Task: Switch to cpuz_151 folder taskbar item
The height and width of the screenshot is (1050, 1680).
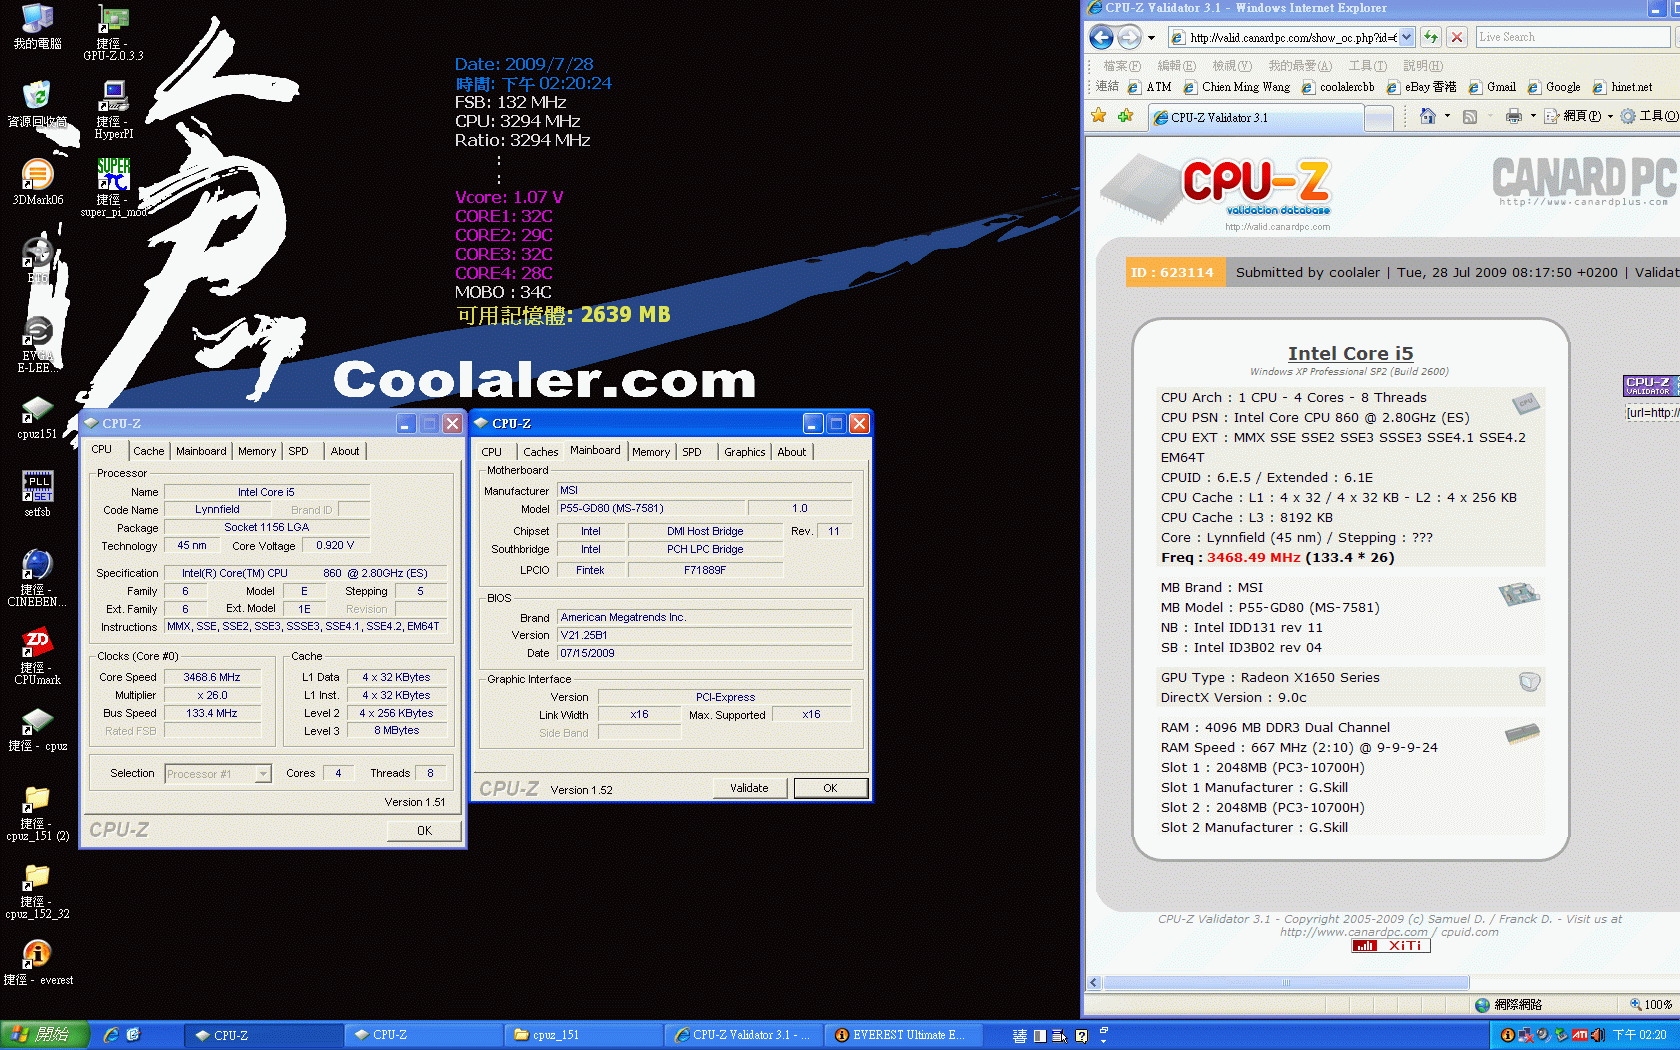Action: 583,1035
